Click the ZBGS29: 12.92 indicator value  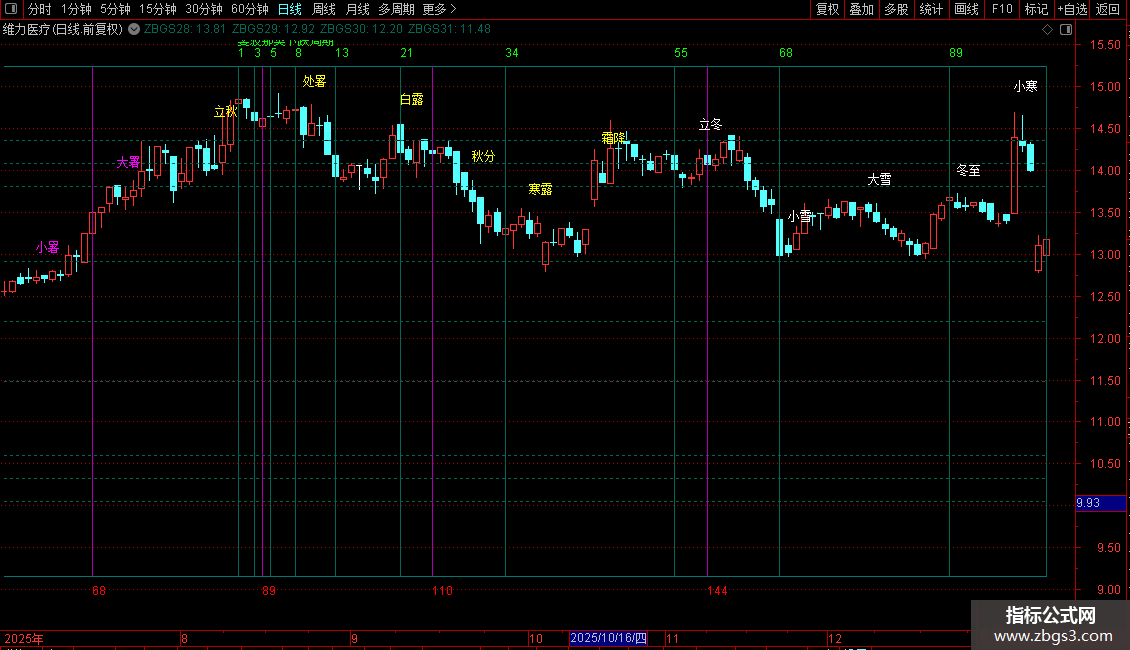[273, 30]
